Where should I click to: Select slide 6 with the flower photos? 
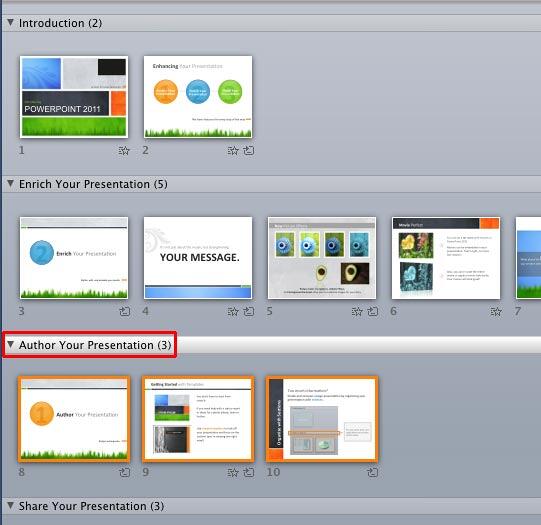pos(446,258)
